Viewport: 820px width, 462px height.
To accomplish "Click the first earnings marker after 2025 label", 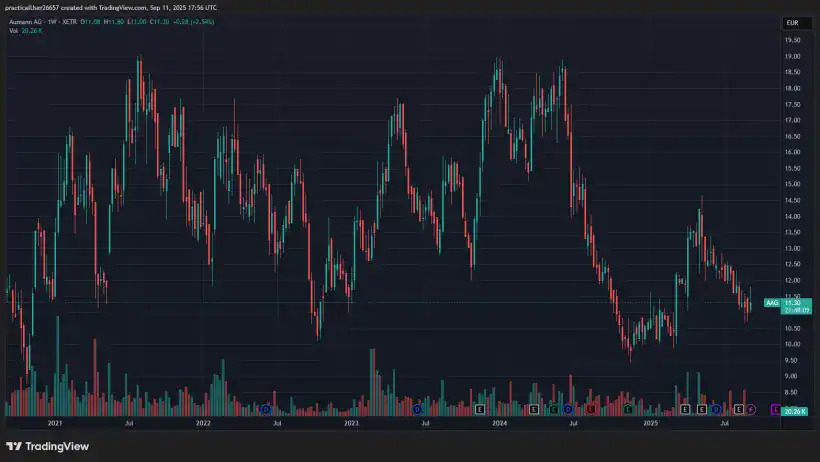I will coord(686,409).
